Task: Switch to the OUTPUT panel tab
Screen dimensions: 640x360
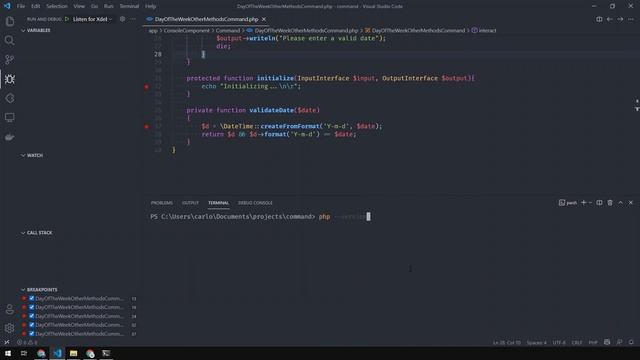Action: click(x=190, y=203)
